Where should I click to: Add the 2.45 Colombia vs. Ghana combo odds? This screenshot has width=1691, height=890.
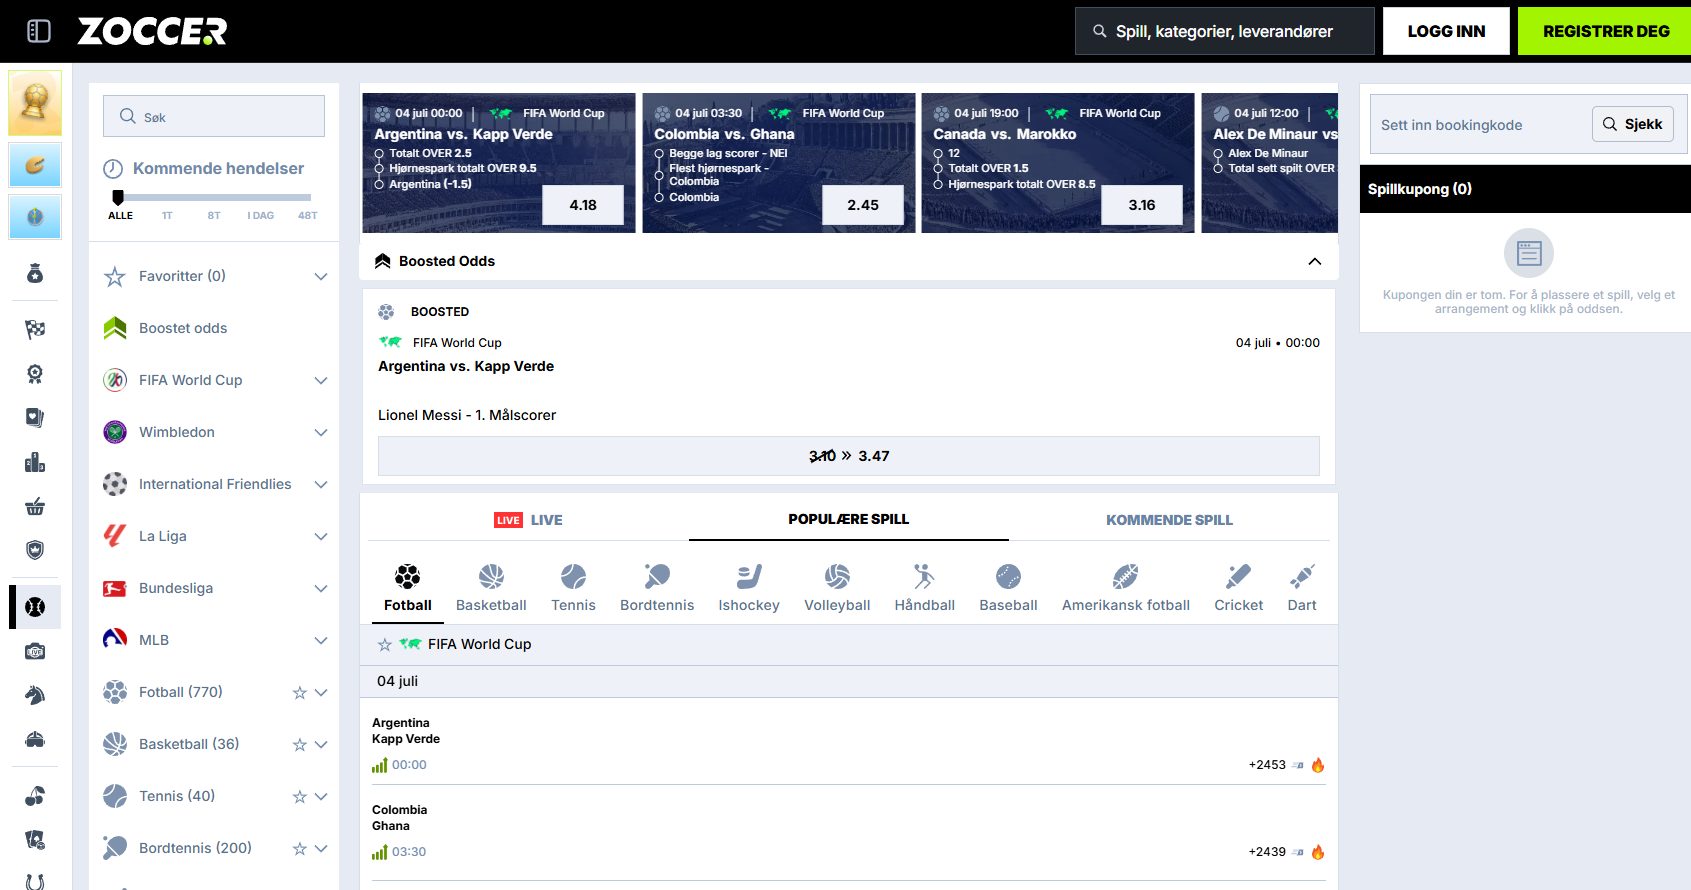(863, 205)
